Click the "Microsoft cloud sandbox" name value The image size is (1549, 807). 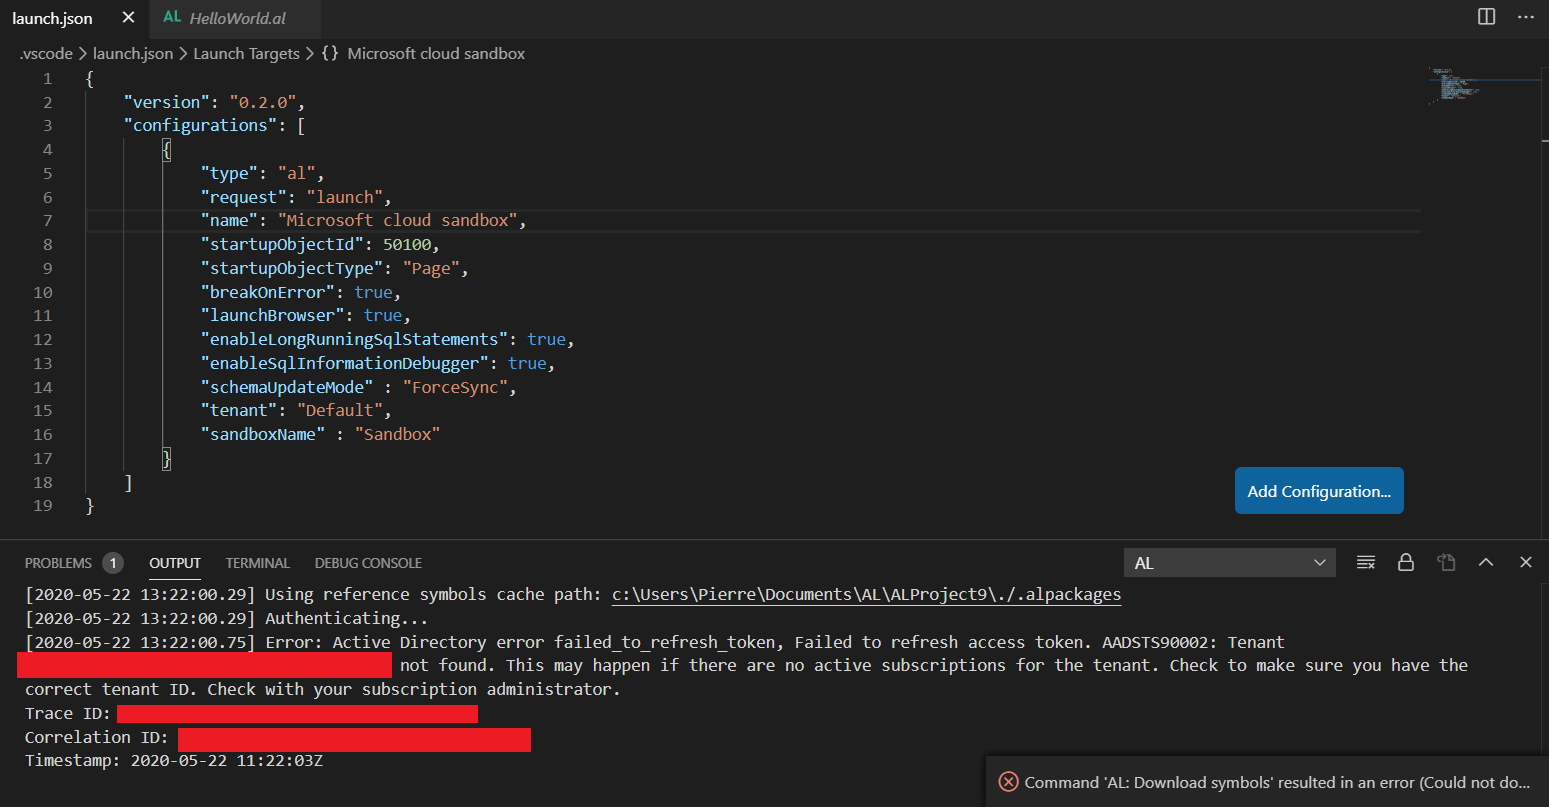pyautogui.click(x=397, y=221)
